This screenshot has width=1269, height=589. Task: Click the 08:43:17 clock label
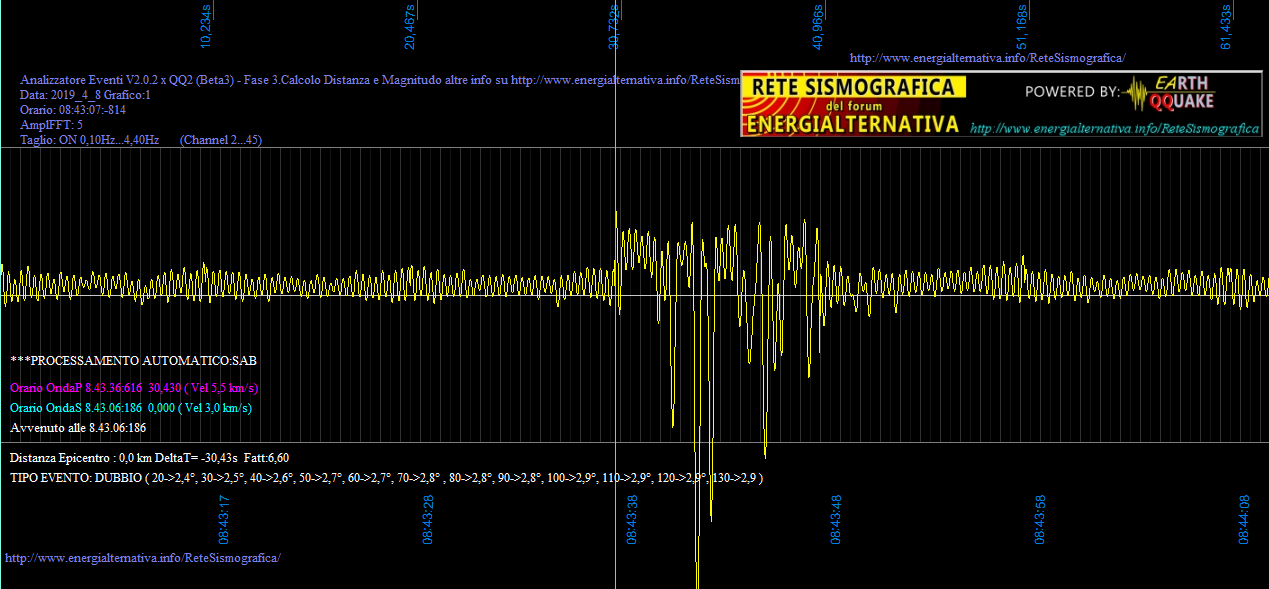(224, 519)
